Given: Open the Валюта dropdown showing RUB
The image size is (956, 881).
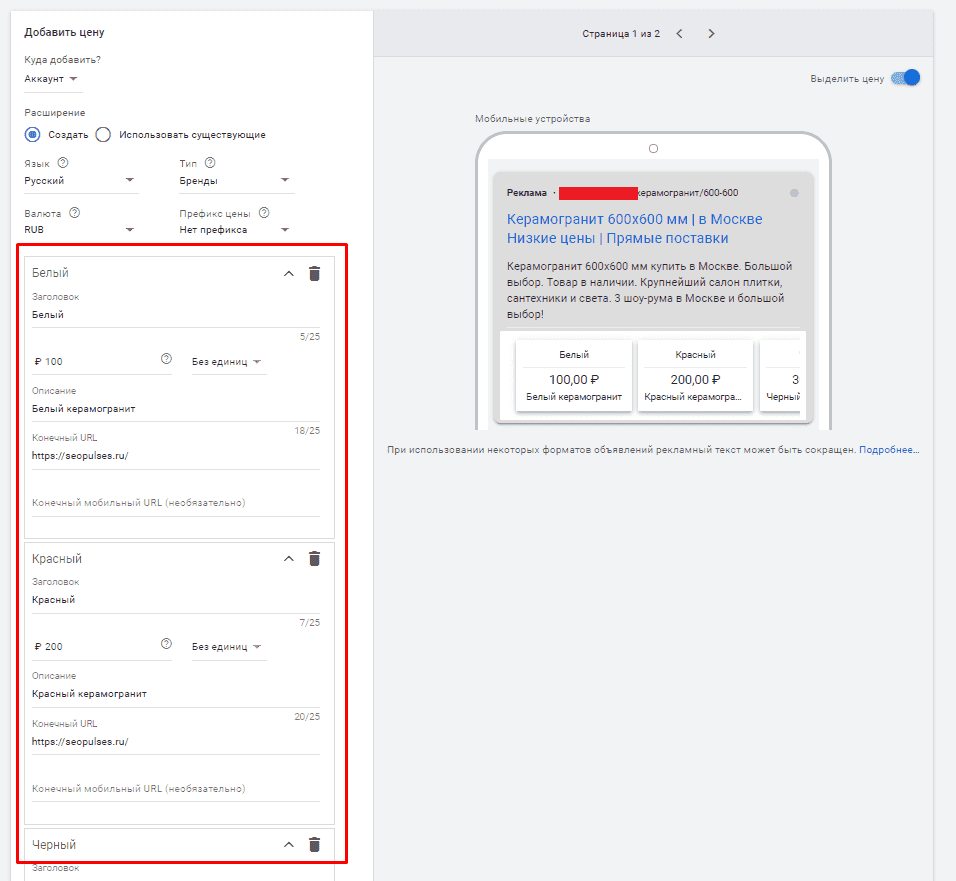Looking at the screenshot, I should [81, 230].
